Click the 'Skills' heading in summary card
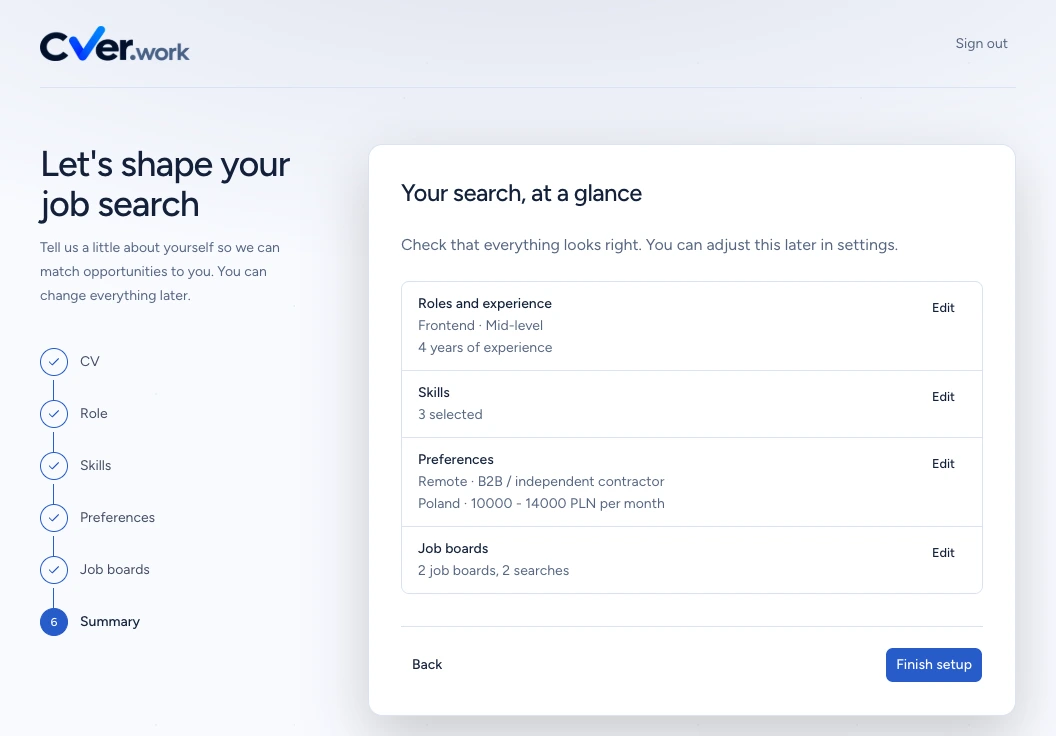The image size is (1056, 736). pyautogui.click(x=434, y=393)
